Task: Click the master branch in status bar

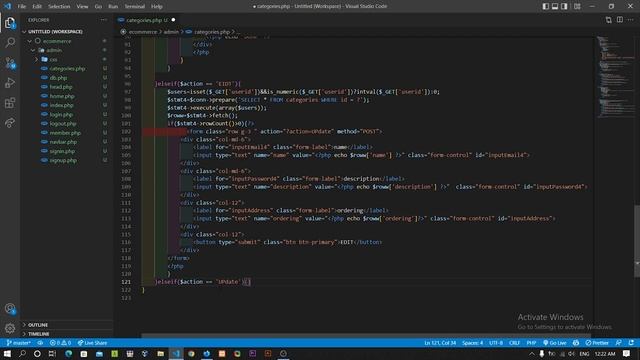Action: [x=18, y=343]
